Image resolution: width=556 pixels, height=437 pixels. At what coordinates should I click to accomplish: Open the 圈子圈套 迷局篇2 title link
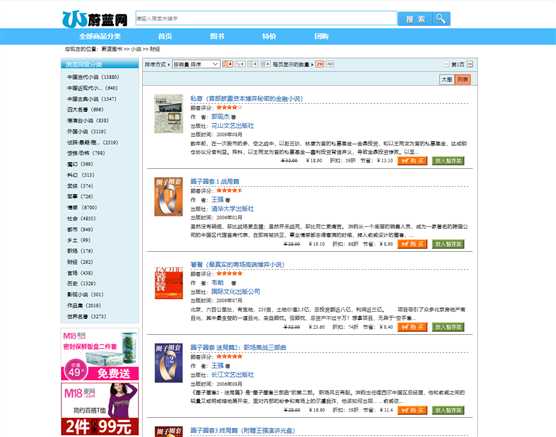coord(238,348)
